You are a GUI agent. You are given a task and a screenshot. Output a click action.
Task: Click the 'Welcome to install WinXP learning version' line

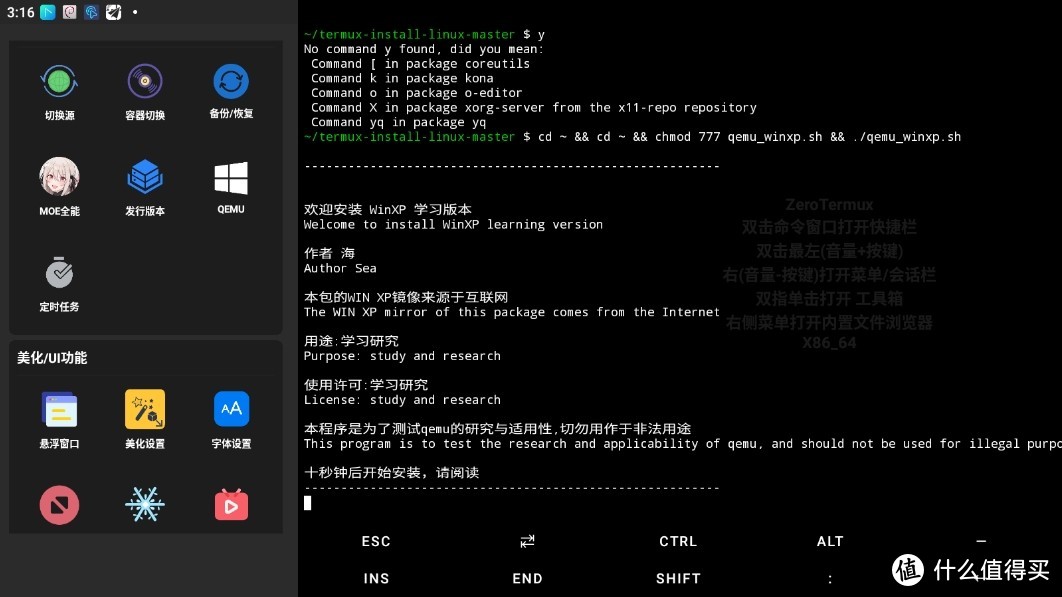[453, 224]
